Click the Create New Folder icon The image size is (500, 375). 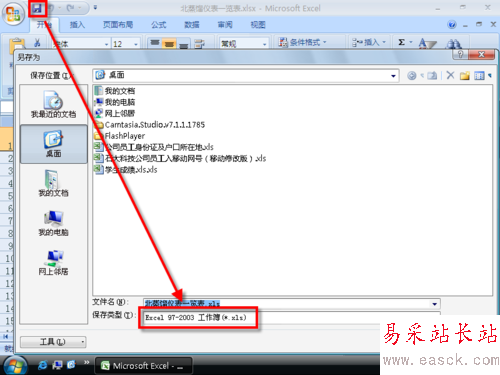[465, 76]
